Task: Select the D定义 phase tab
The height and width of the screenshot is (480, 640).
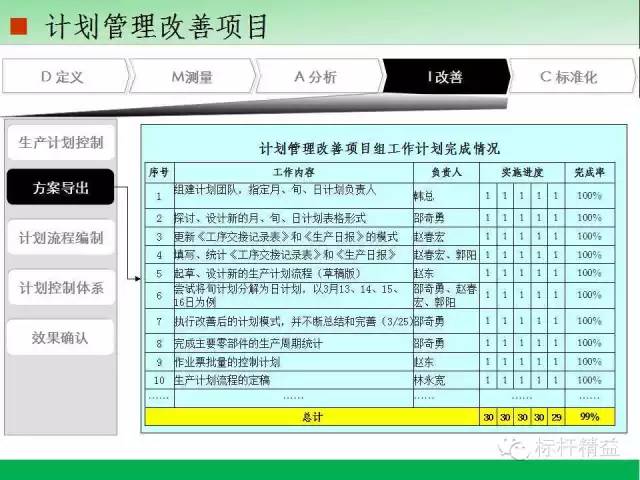Action: [x=62, y=77]
